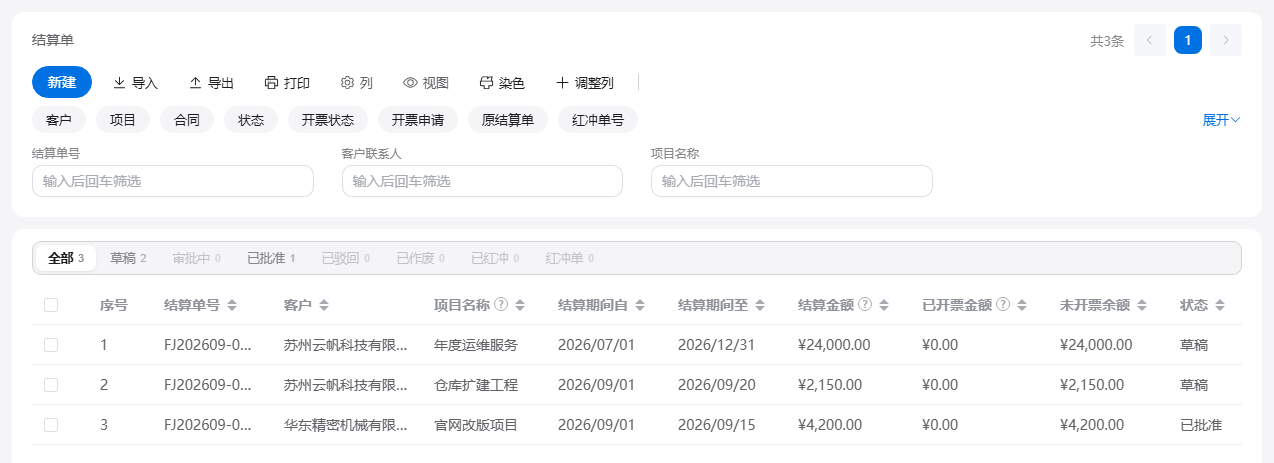Click project cell 年度运维服务
The width and height of the screenshot is (1274, 463).
[x=476, y=345]
